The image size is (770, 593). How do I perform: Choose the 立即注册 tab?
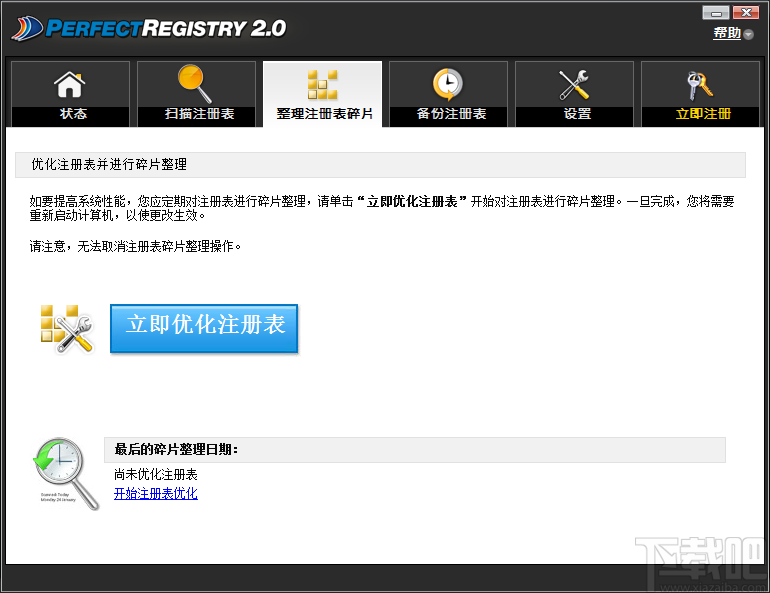click(x=701, y=94)
